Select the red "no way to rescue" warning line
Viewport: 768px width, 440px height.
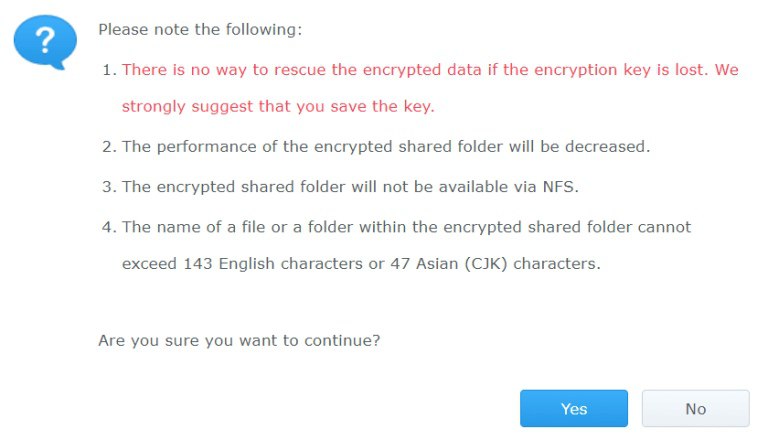click(x=430, y=71)
